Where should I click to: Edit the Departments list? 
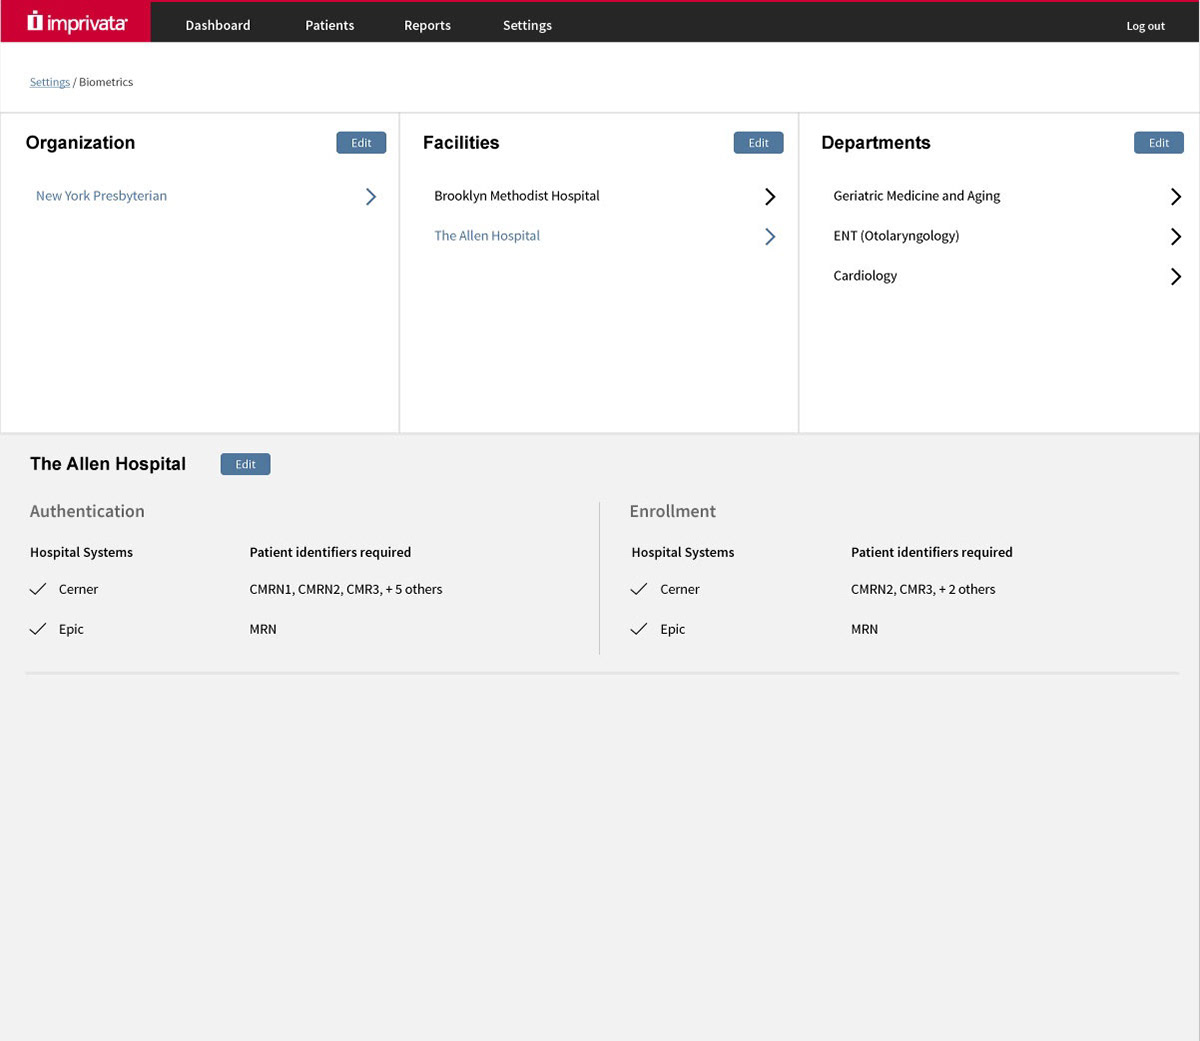coord(1159,143)
